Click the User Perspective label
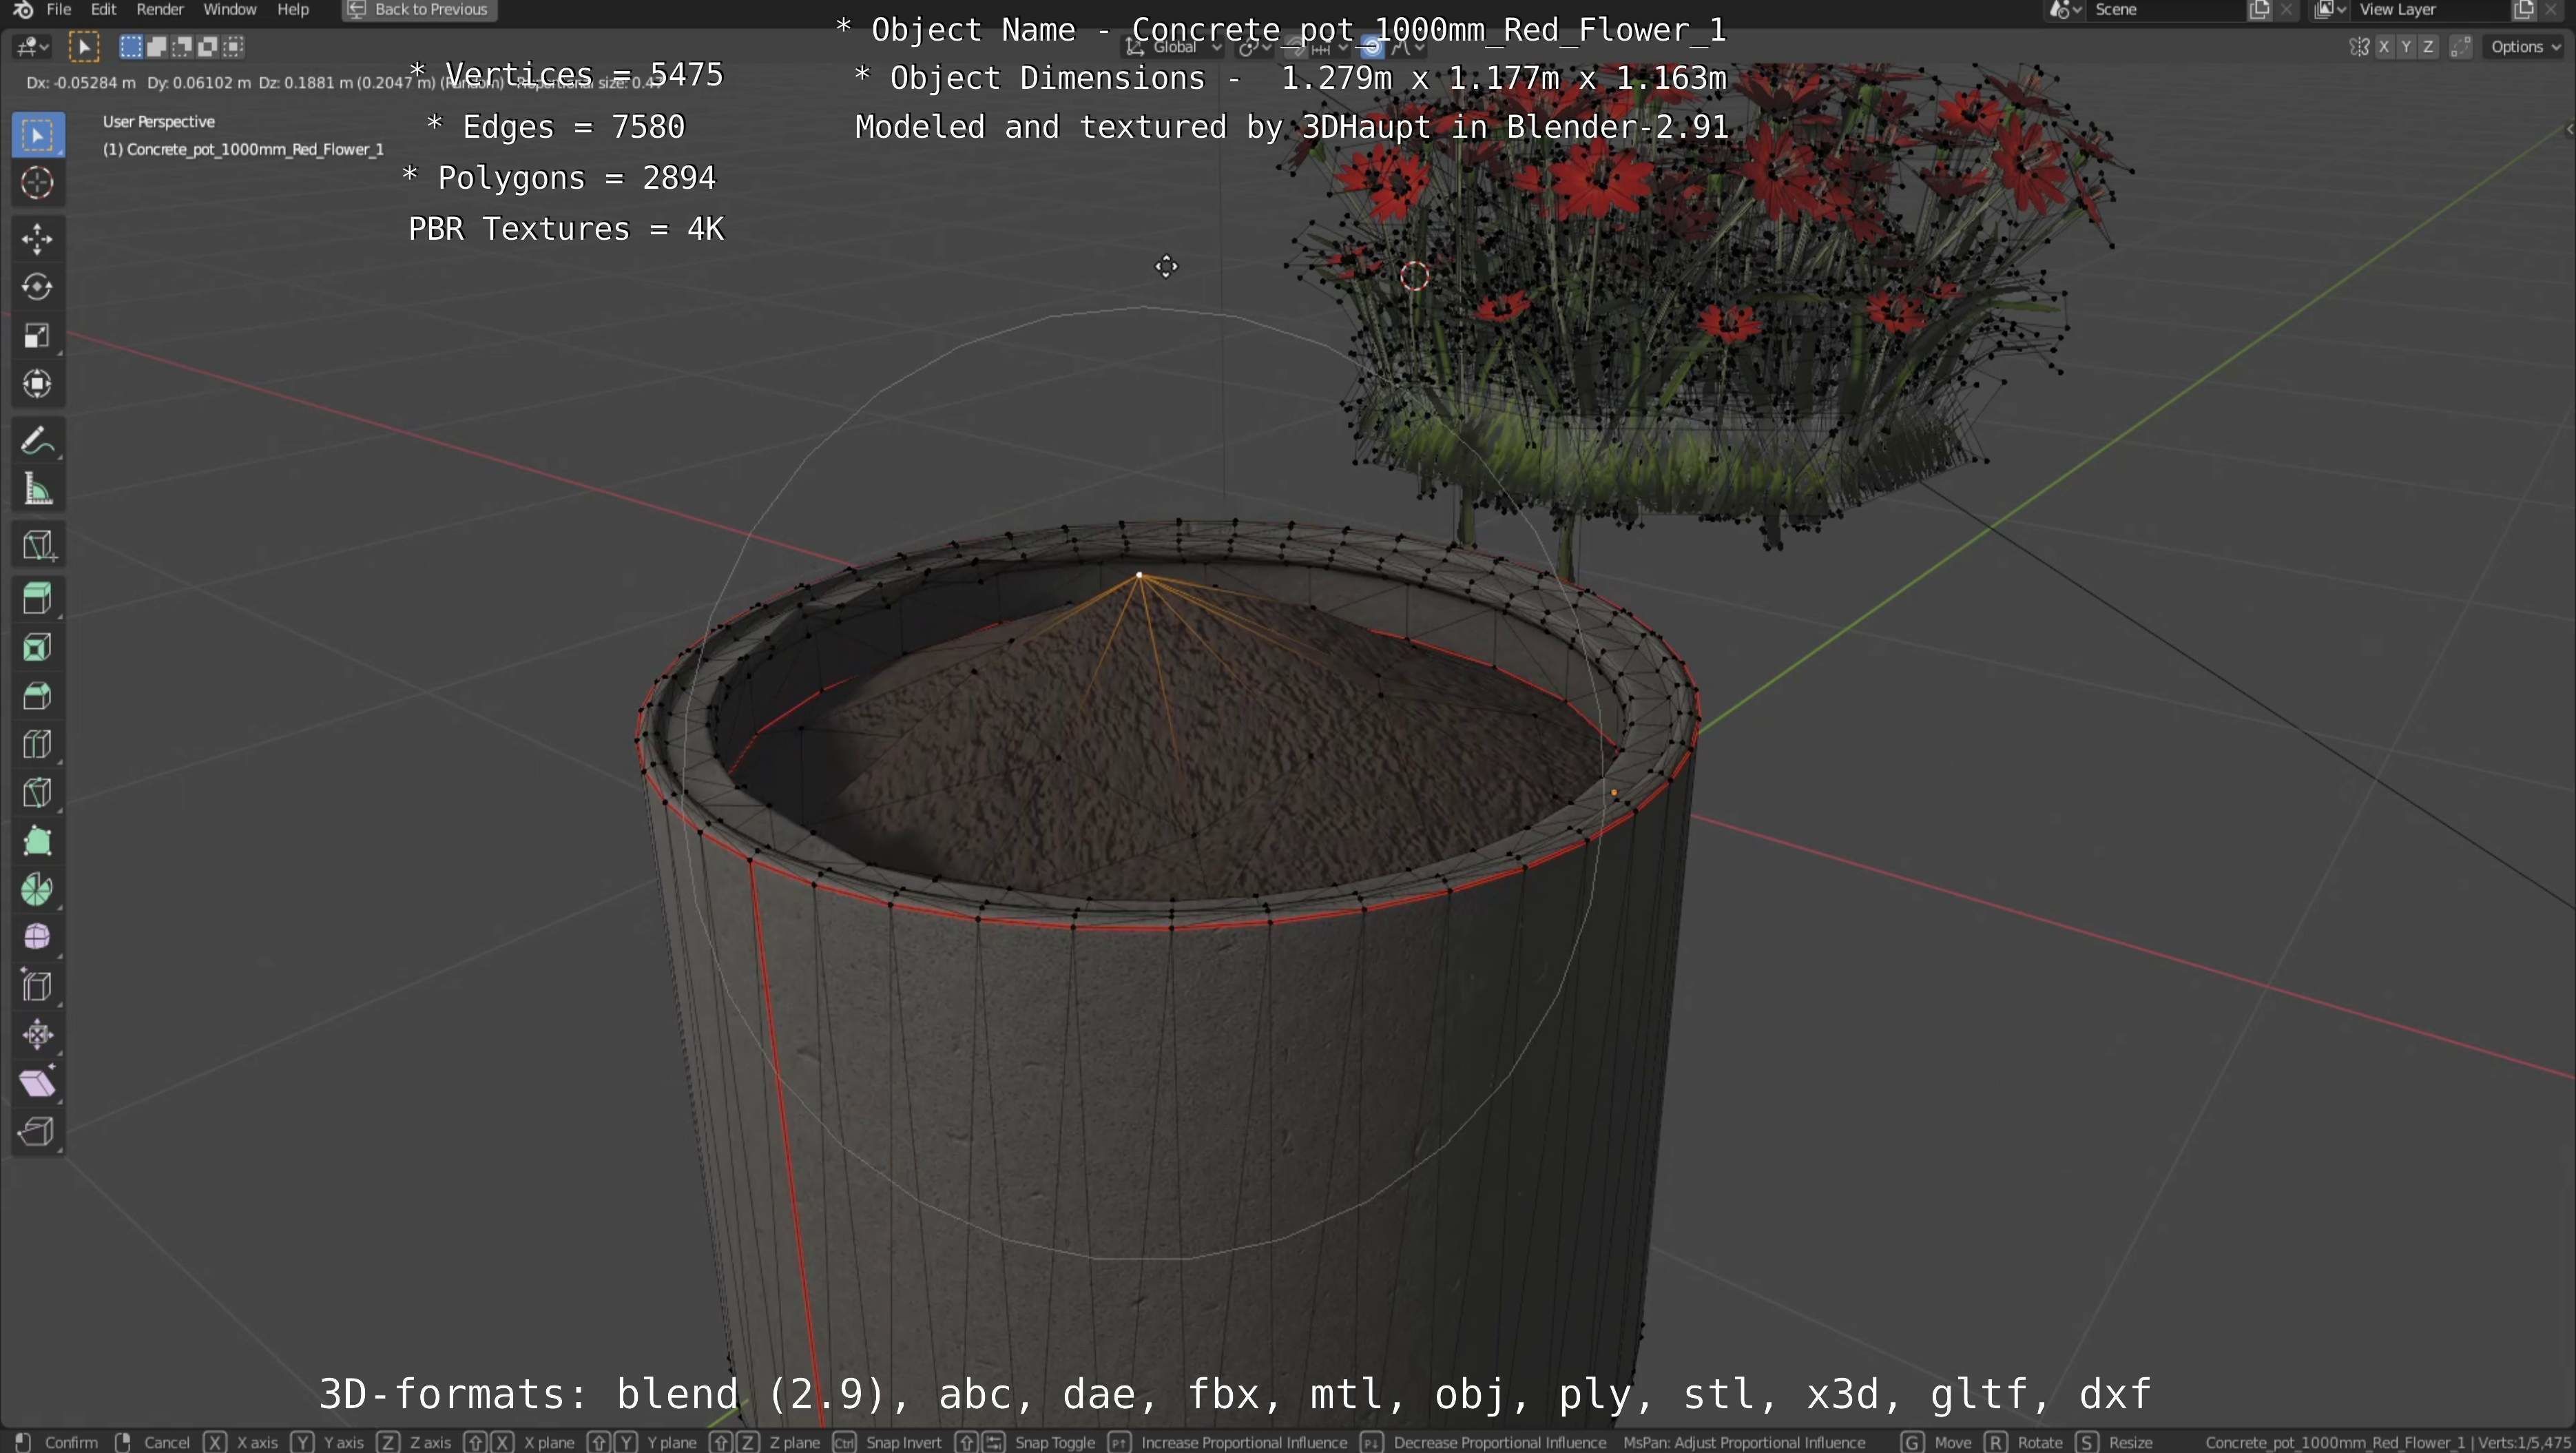The width and height of the screenshot is (2576, 1453). tap(159, 121)
